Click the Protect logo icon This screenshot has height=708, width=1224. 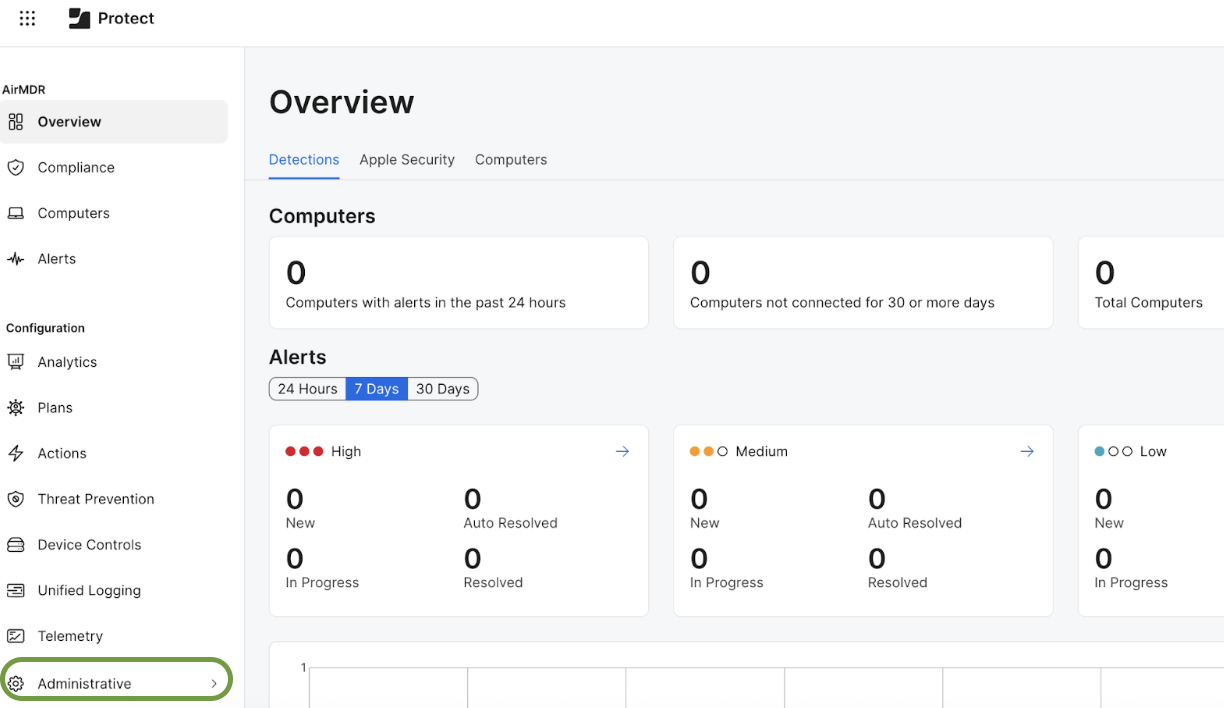point(79,18)
